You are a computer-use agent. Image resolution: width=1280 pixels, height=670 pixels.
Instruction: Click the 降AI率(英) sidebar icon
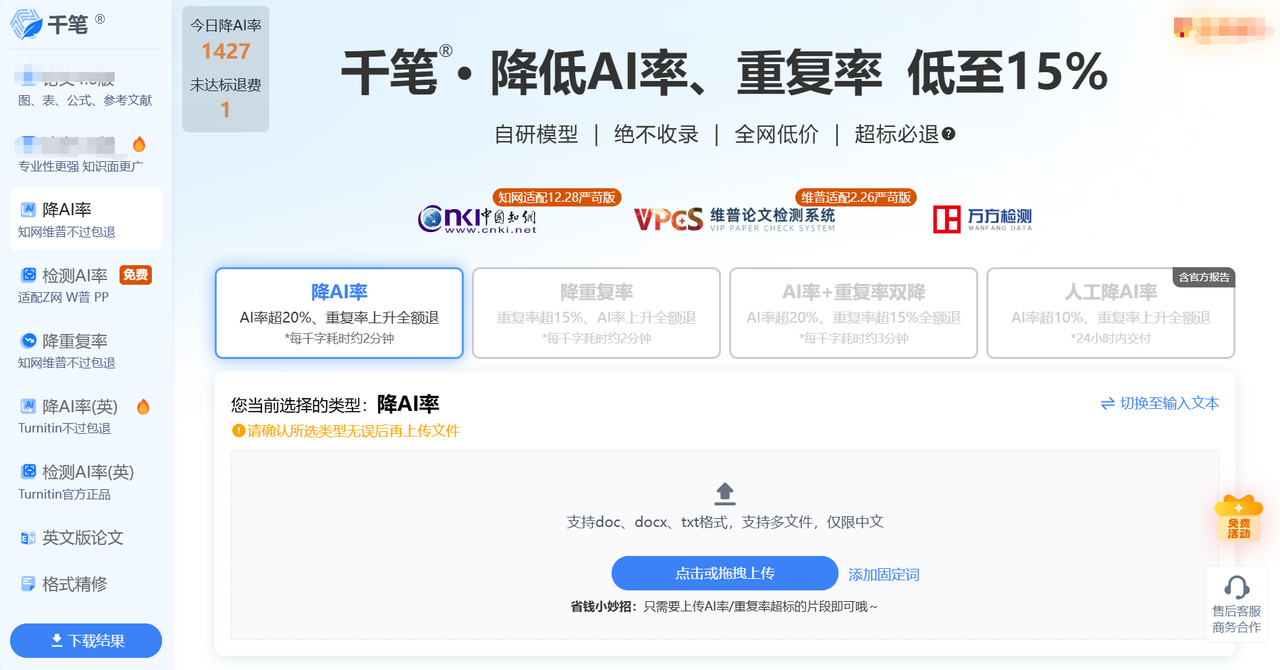[28, 406]
